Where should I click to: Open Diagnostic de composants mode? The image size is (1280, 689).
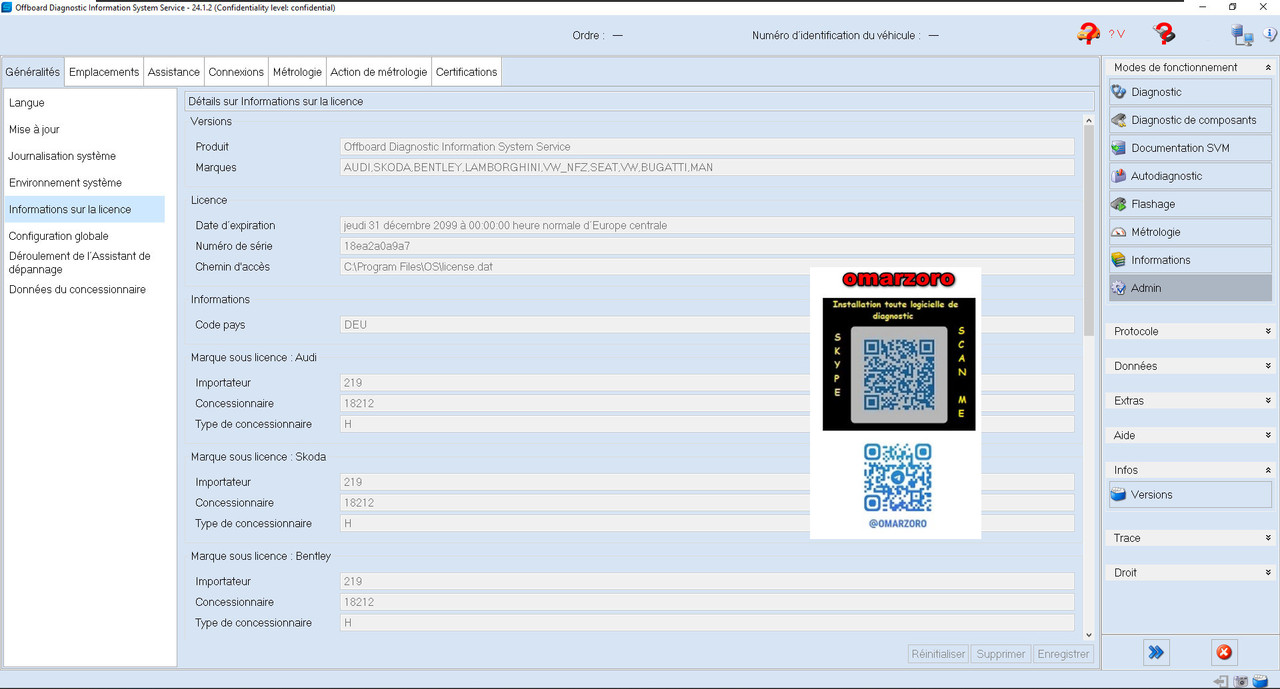tap(1190, 120)
